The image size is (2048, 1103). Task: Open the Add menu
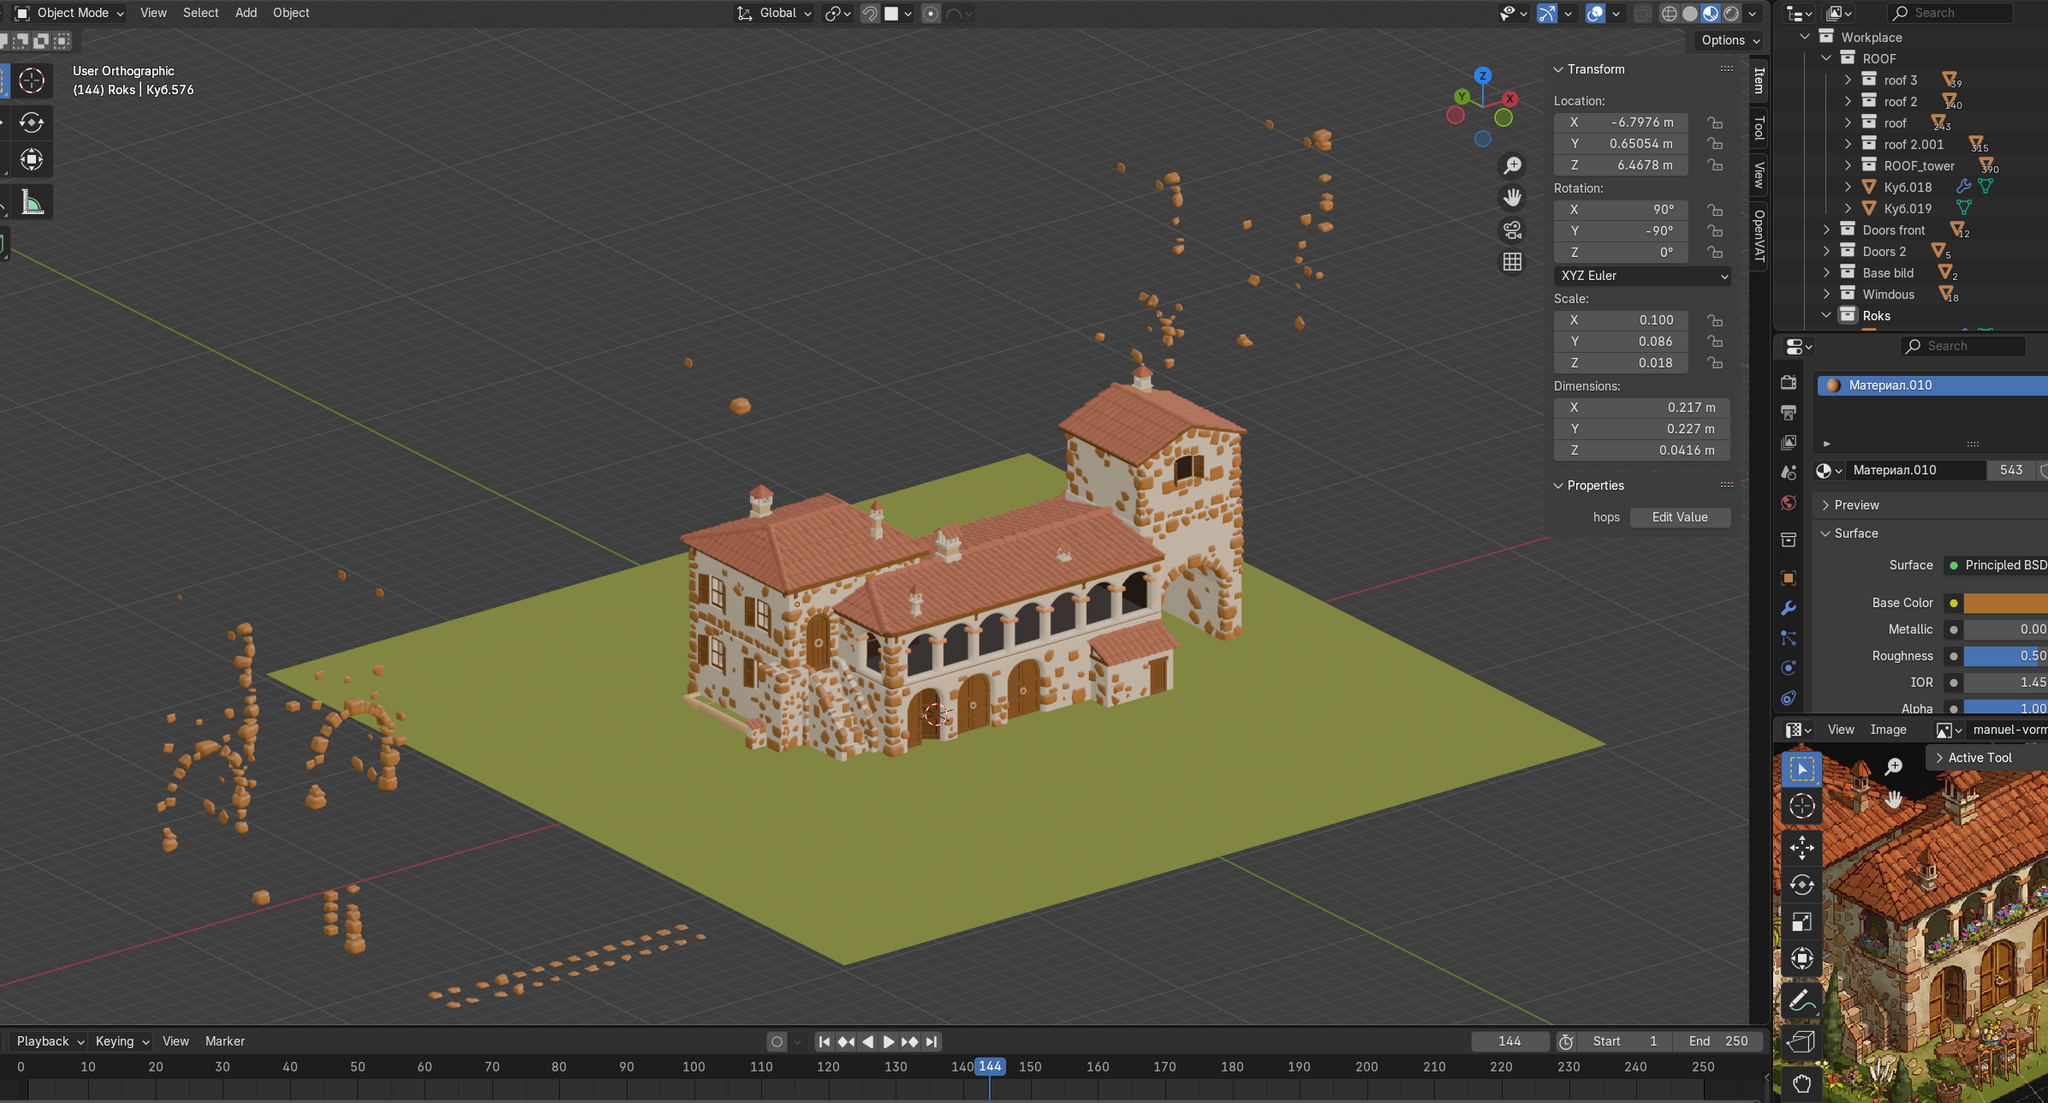246,13
